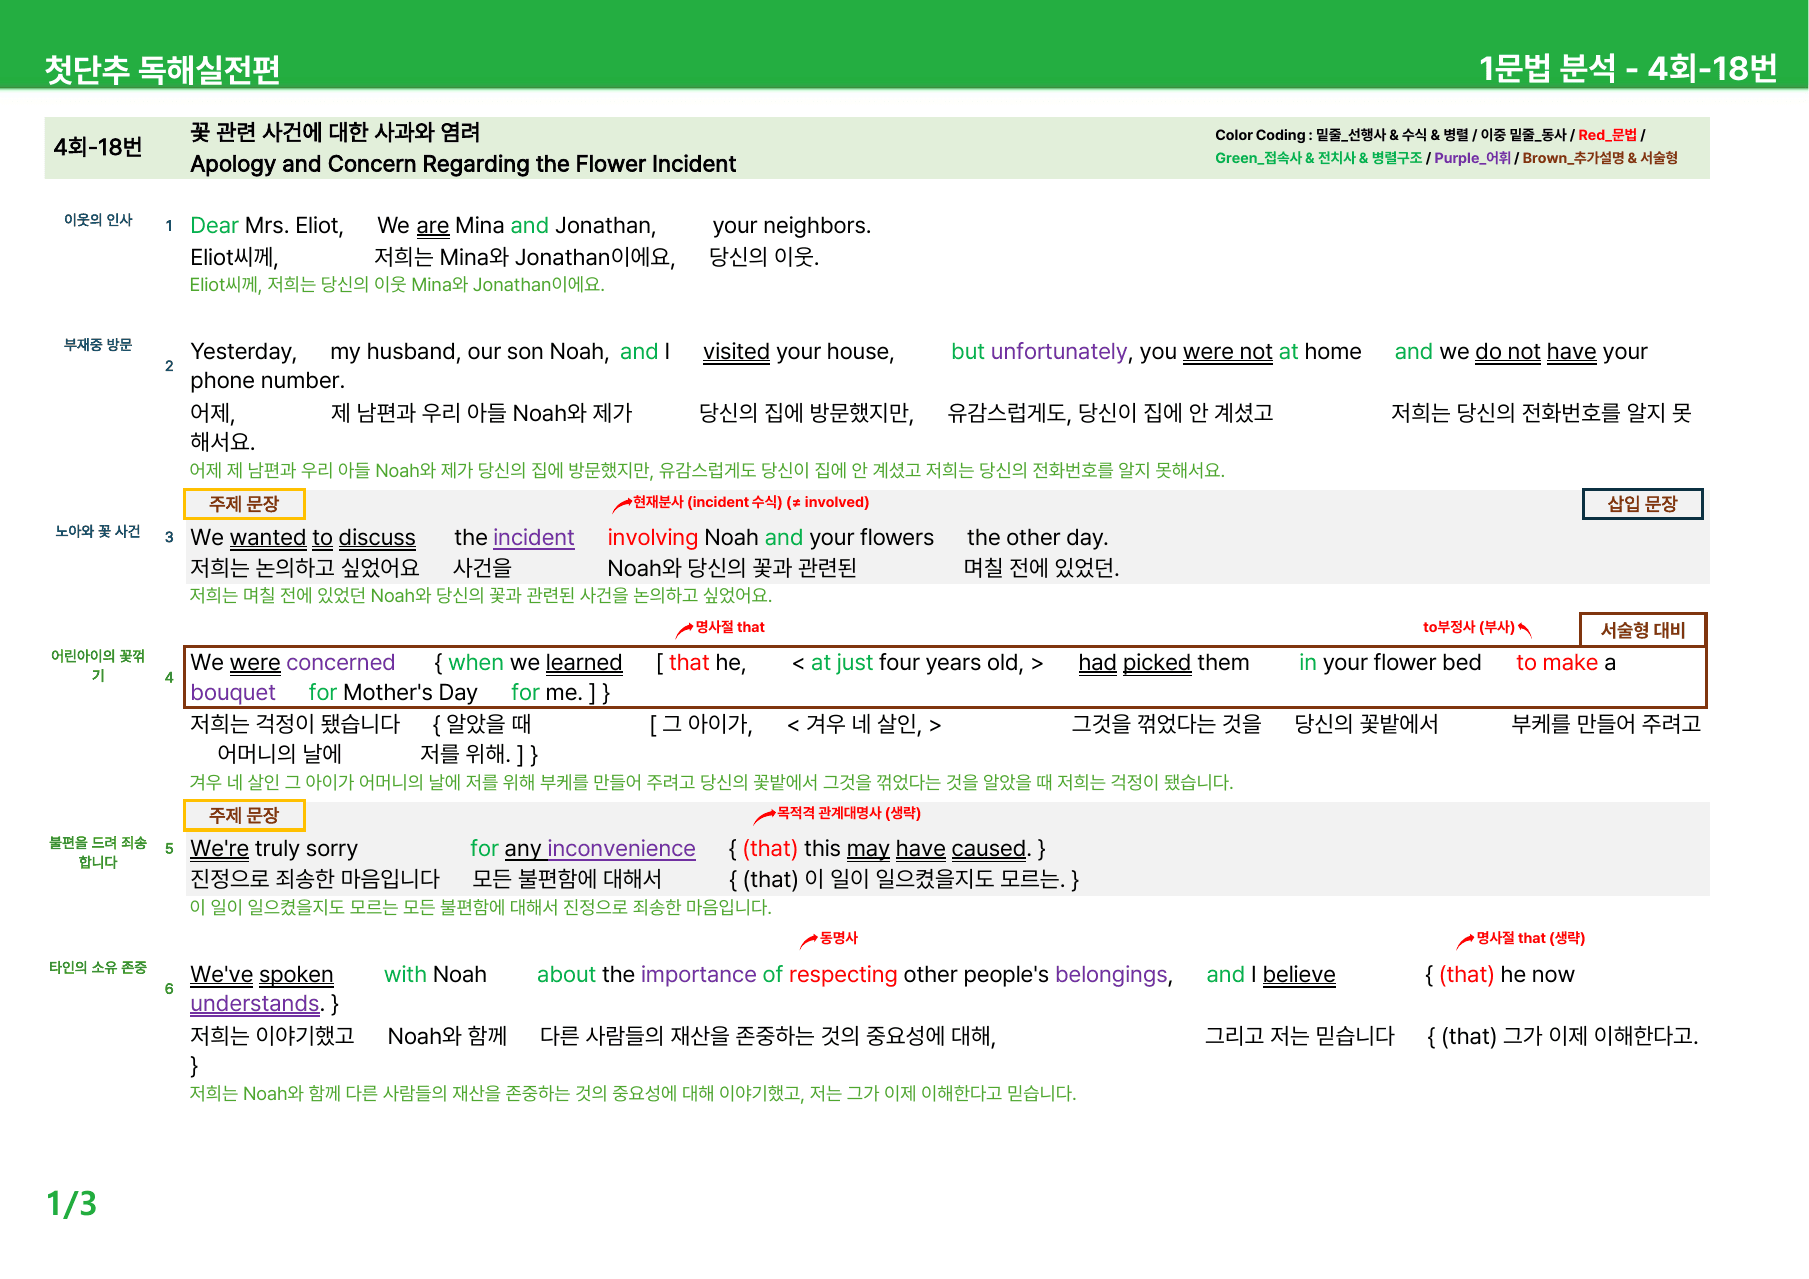Click the first yellow '주제 문장' box above sentence 3

pos(244,504)
